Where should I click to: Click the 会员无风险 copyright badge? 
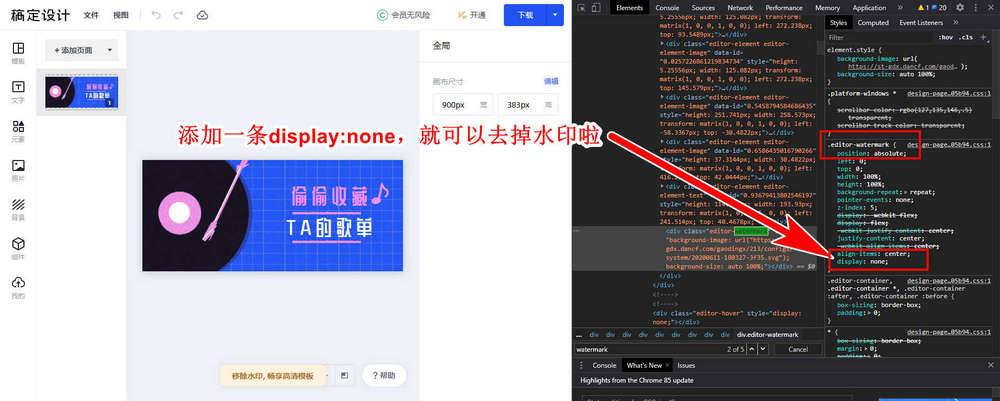click(x=403, y=15)
